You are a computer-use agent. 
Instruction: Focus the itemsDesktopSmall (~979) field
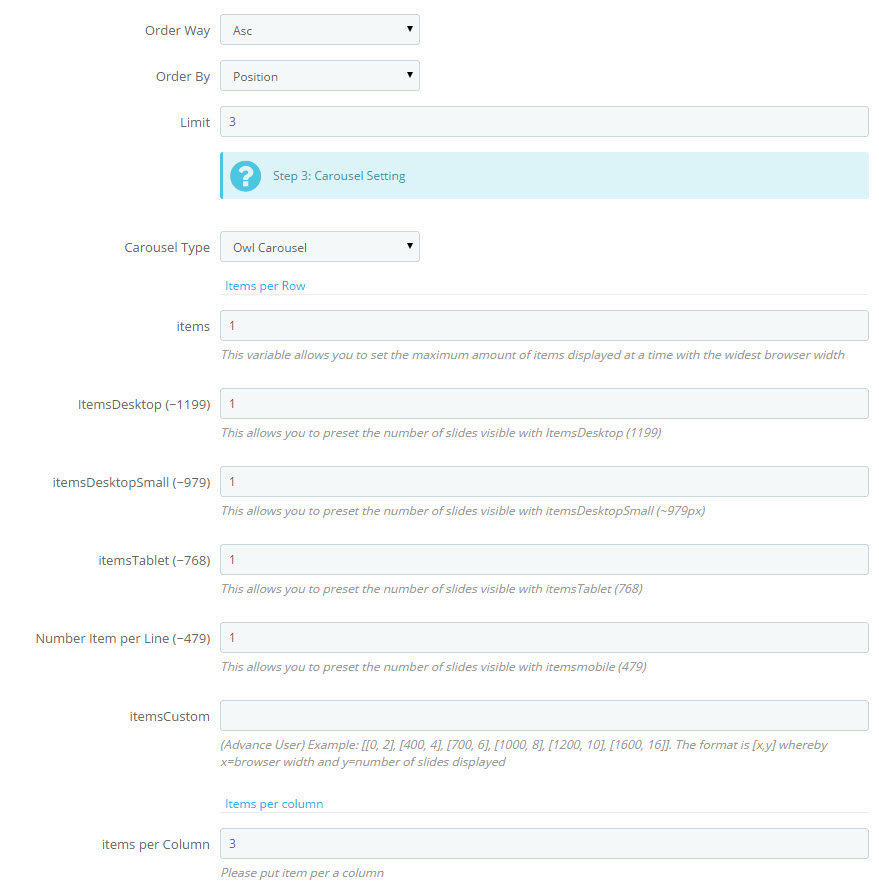click(544, 482)
